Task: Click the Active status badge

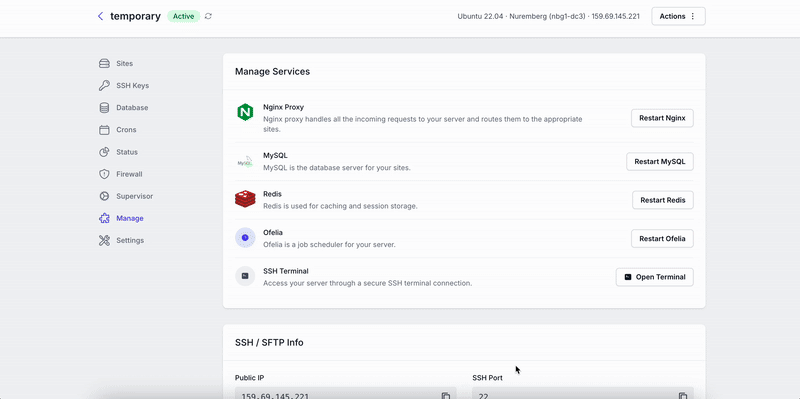Action: [184, 16]
